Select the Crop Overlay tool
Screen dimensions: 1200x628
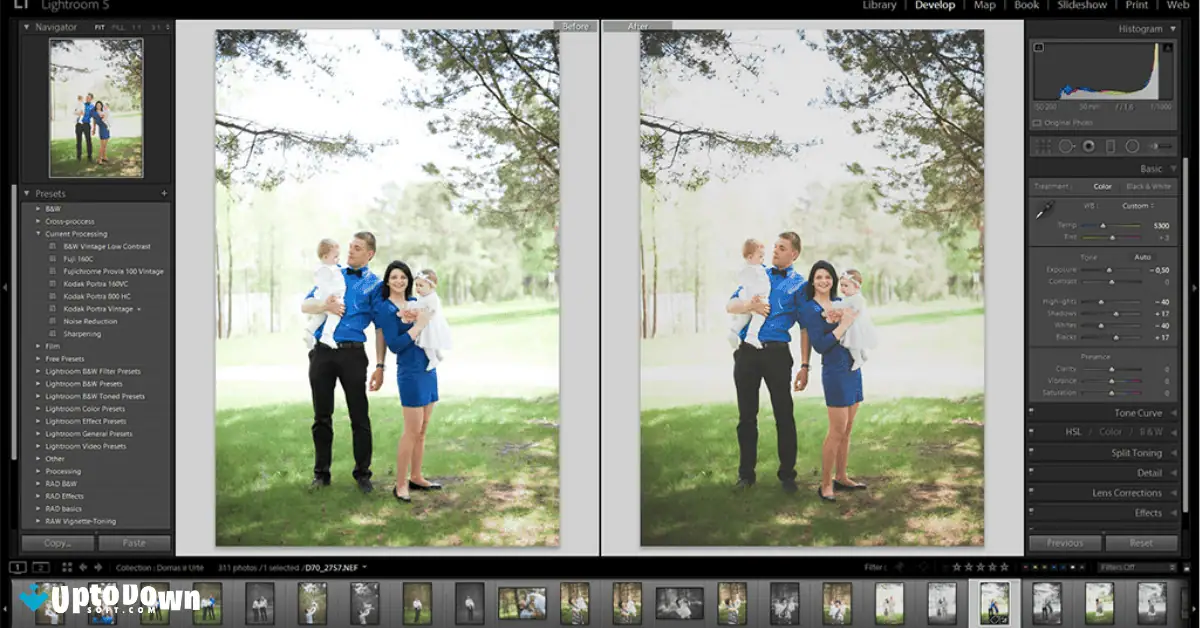[1043, 145]
